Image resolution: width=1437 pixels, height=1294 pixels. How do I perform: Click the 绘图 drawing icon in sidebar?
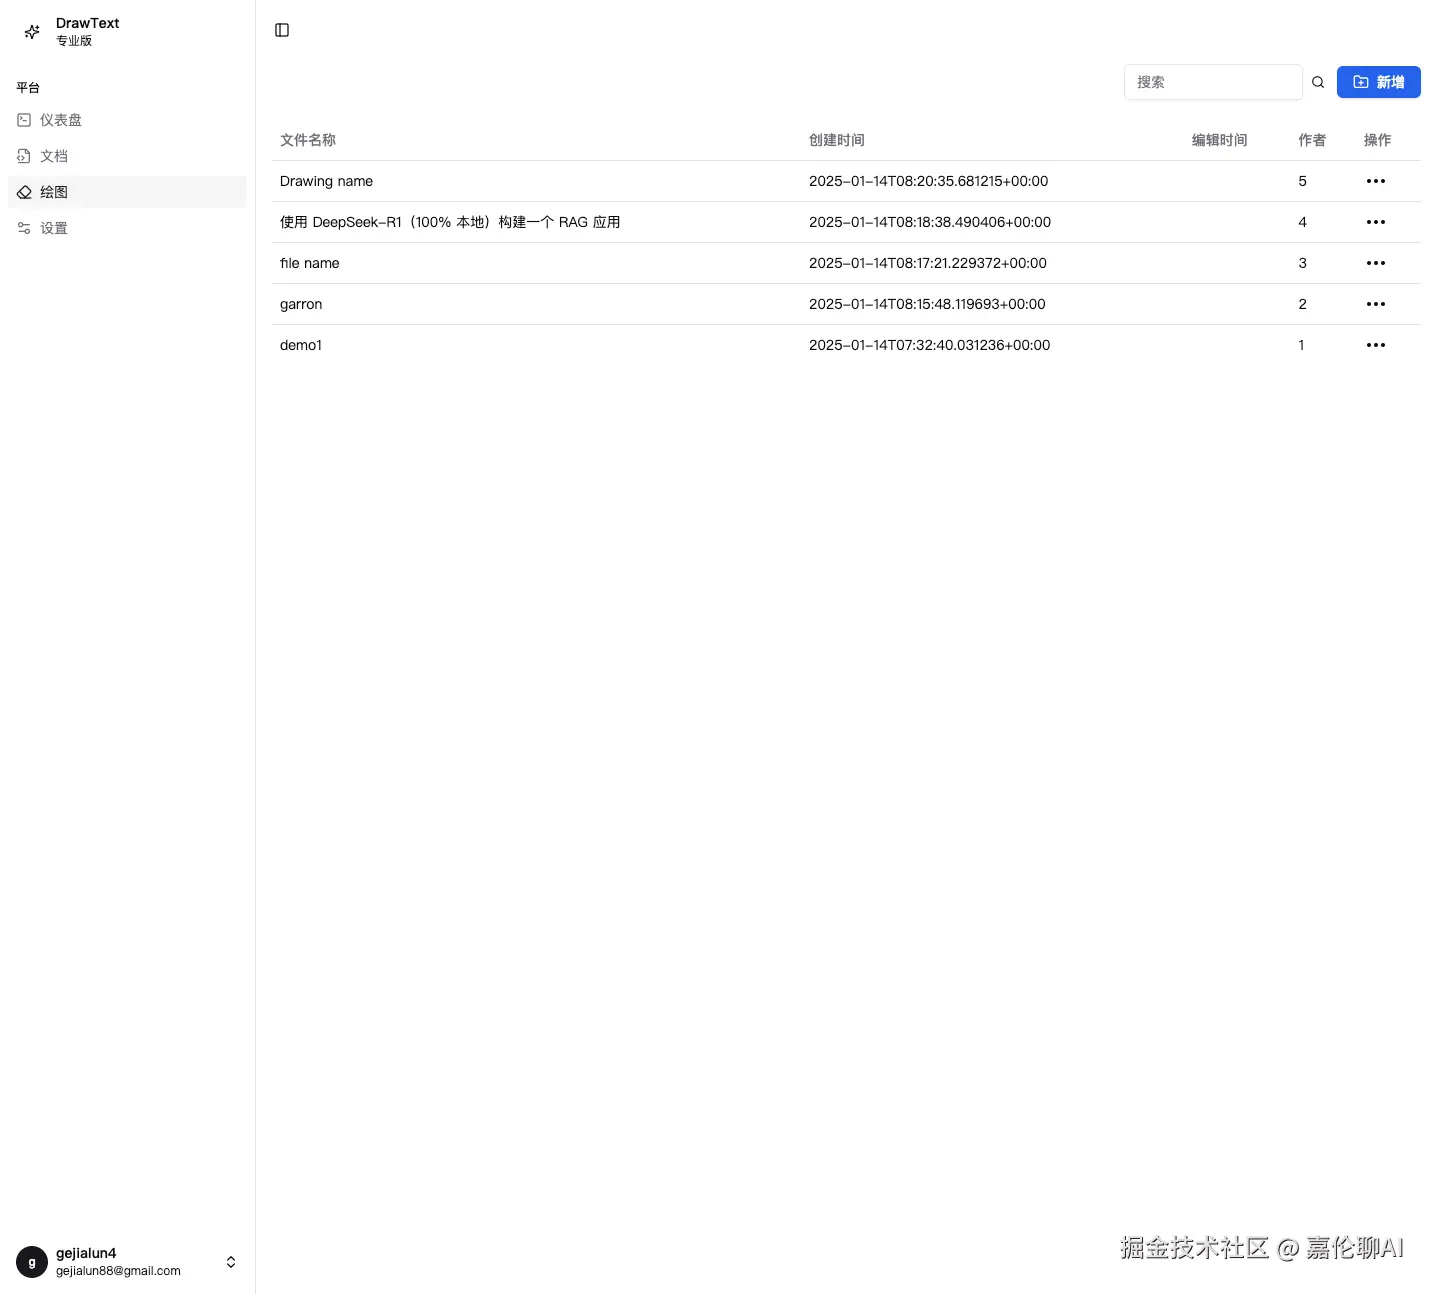pyautogui.click(x=24, y=192)
